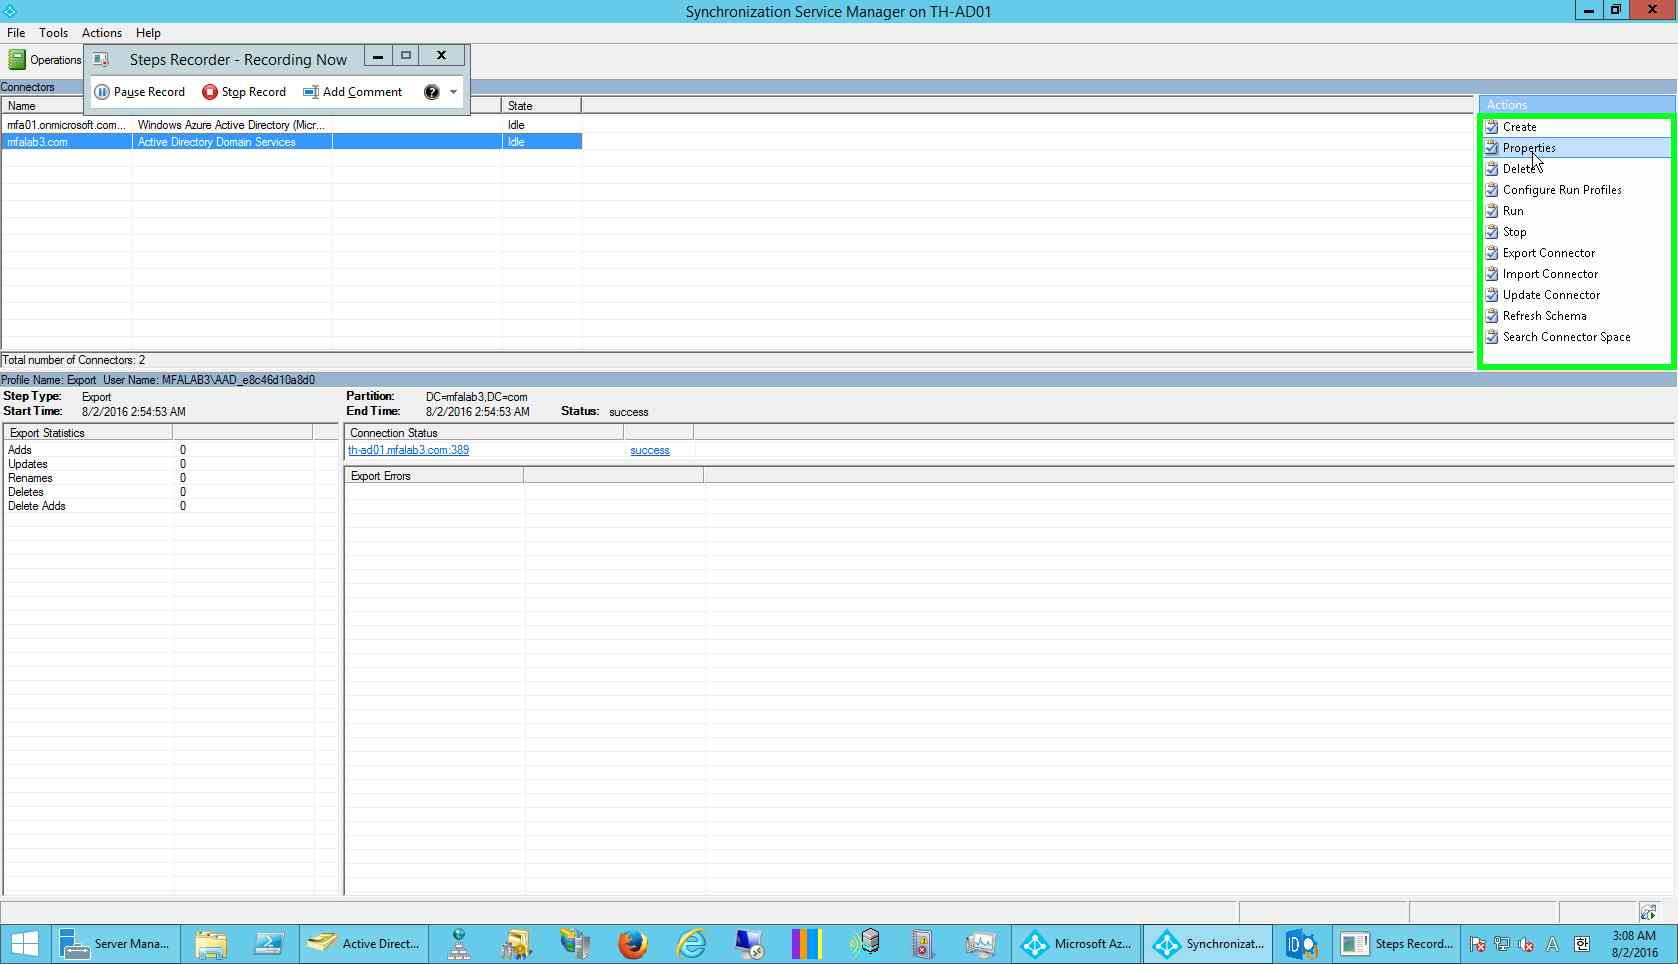Switch to Microsoft Azure taskbar window
The height and width of the screenshot is (964, 1678).
coord(1076,944)
